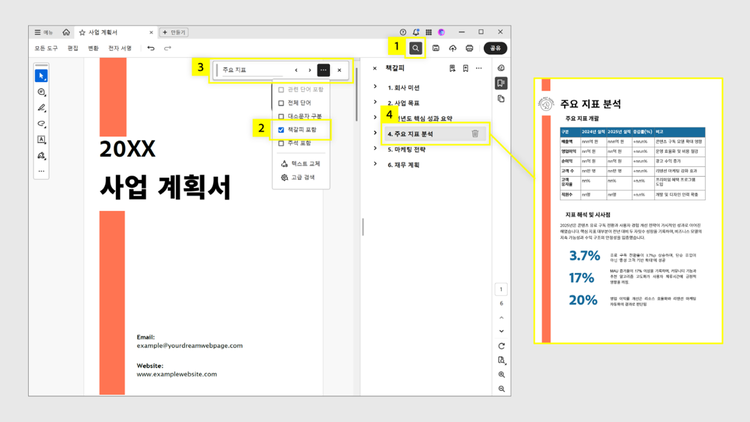Select 고급 검색 in search options
The image size is (750, 422).
point(298,177)
